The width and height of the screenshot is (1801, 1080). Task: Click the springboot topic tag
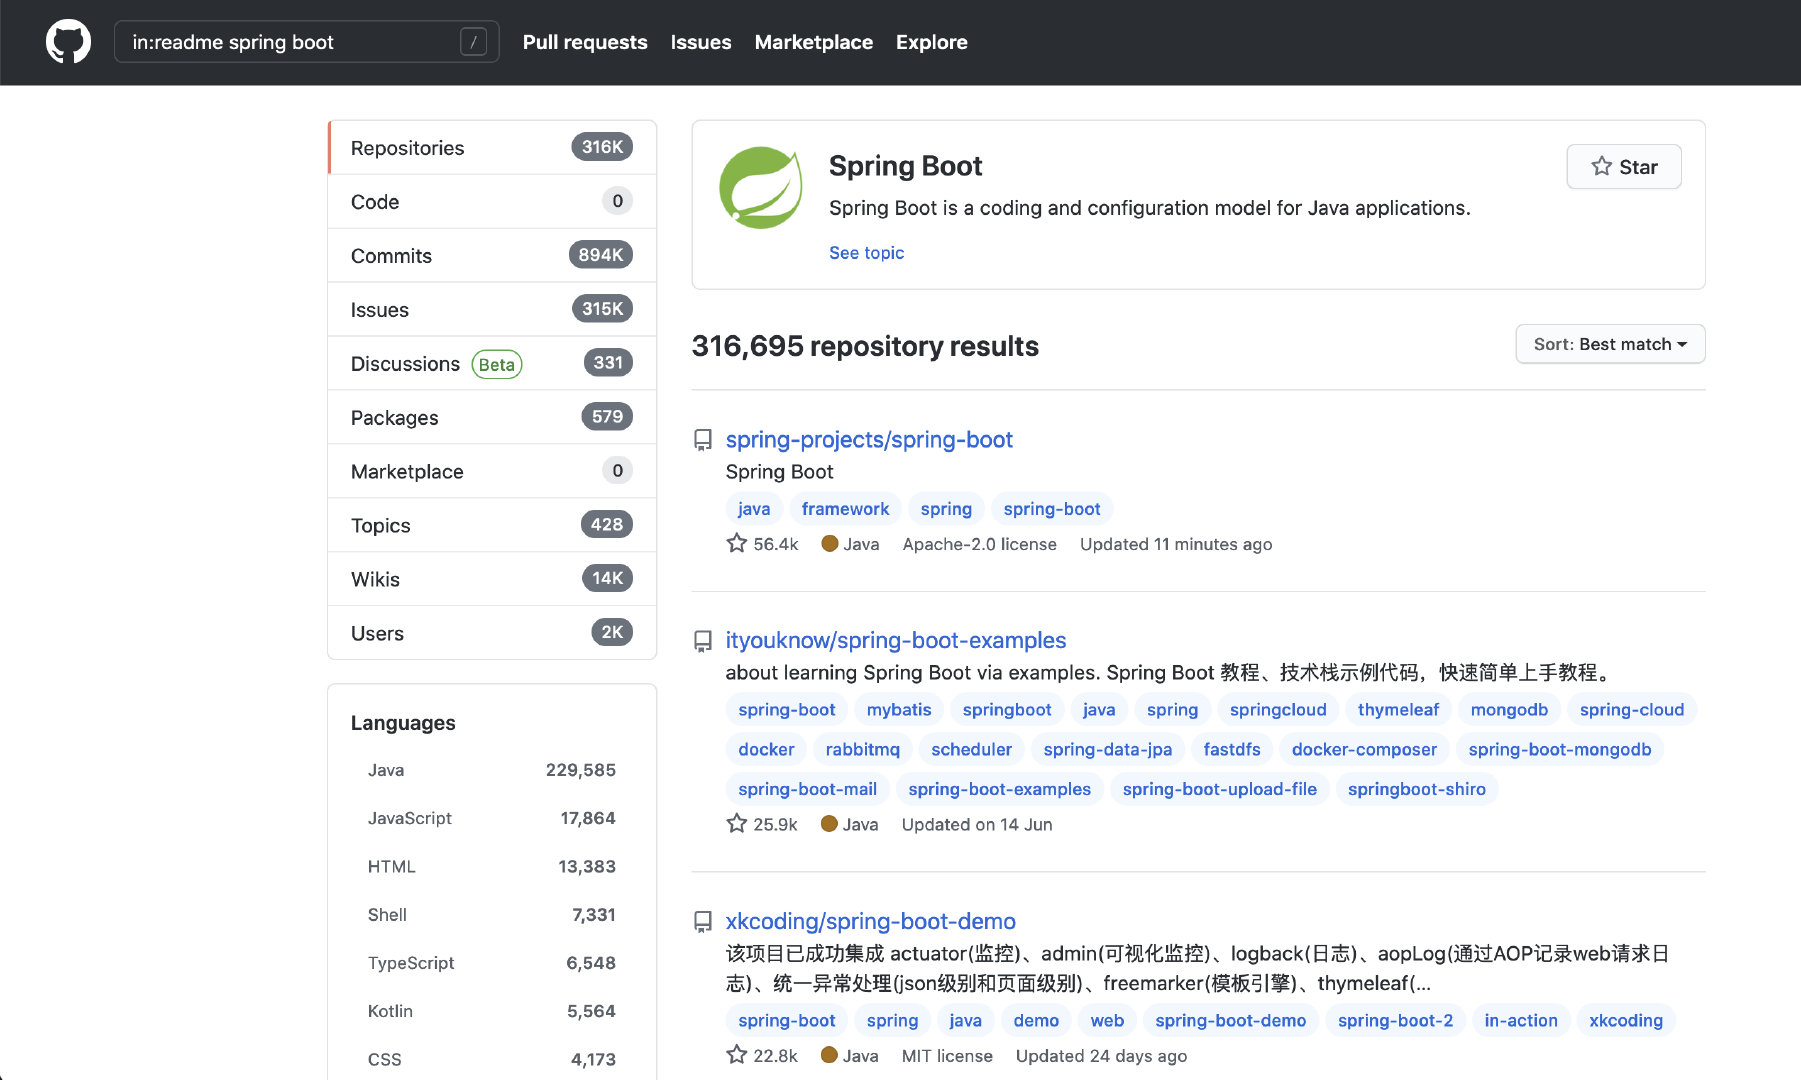coord(1007,710)
